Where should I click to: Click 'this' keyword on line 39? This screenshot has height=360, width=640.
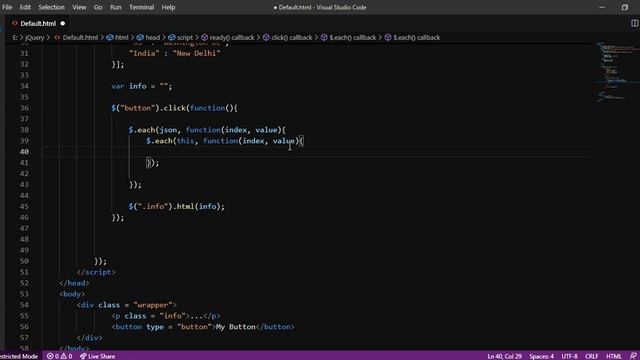(185, 141)
